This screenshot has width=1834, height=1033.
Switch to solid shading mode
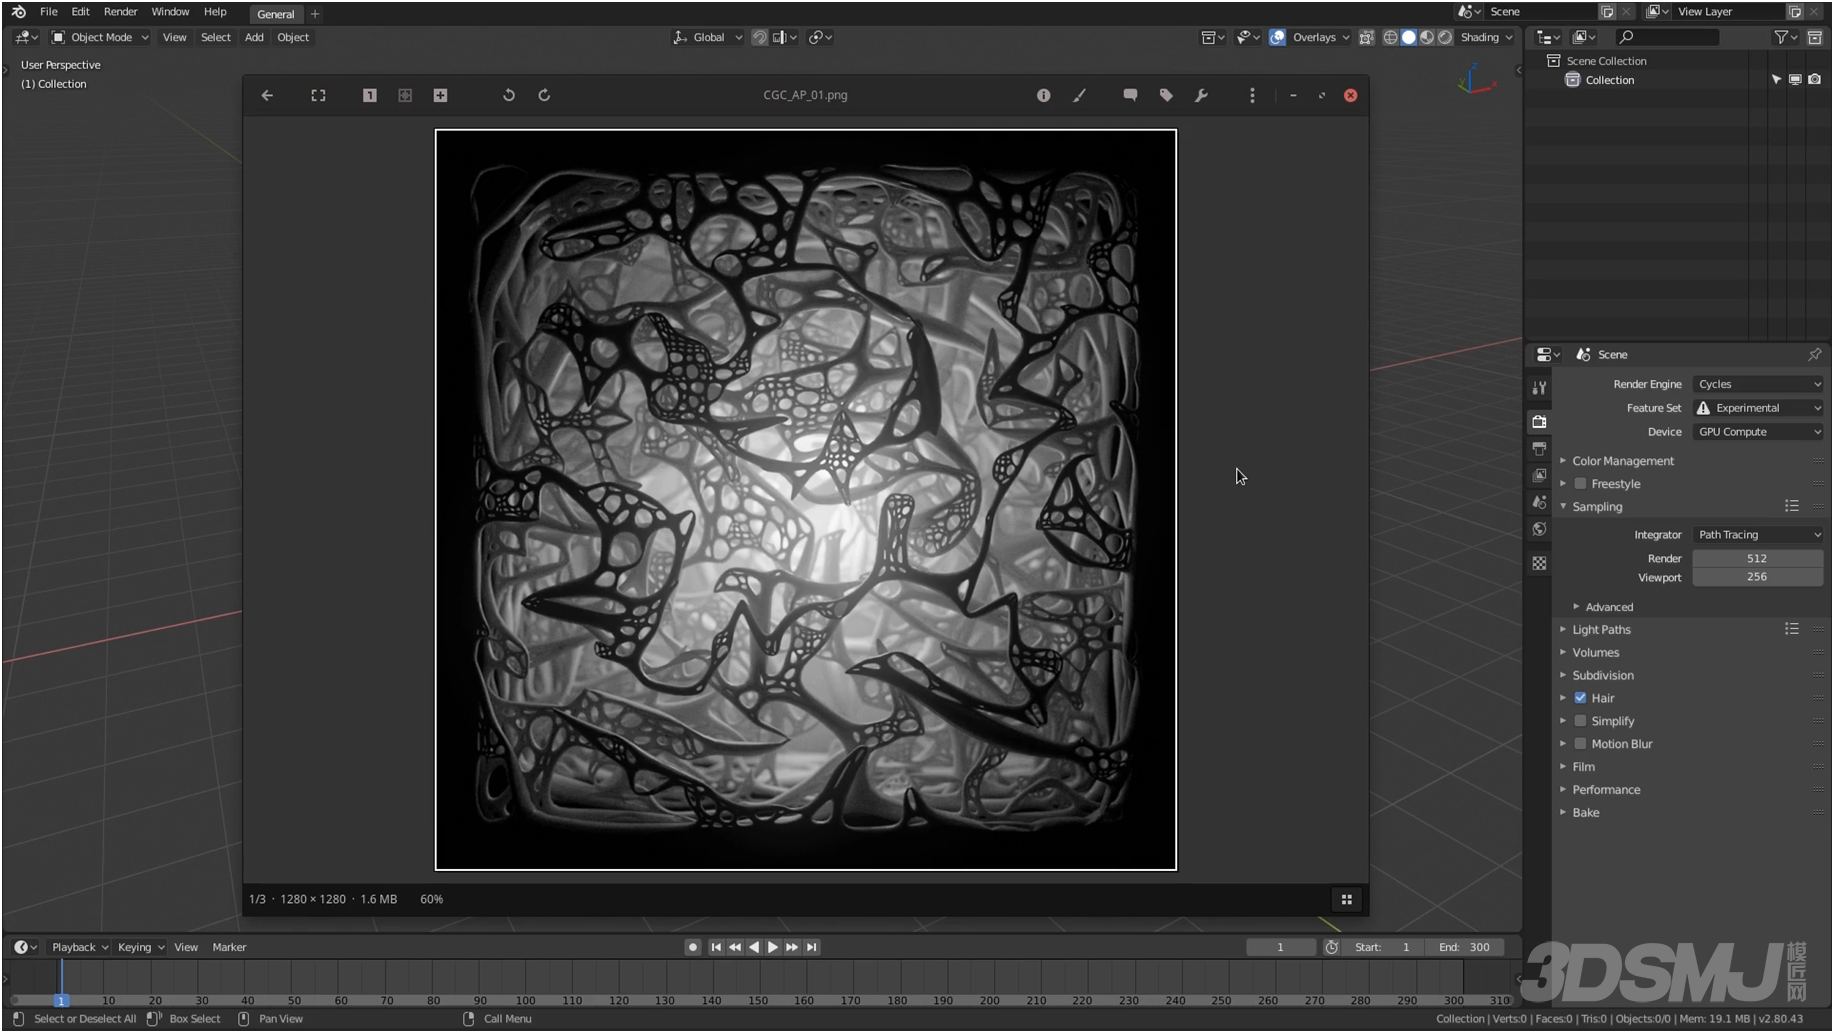[x=1409, y=38]
